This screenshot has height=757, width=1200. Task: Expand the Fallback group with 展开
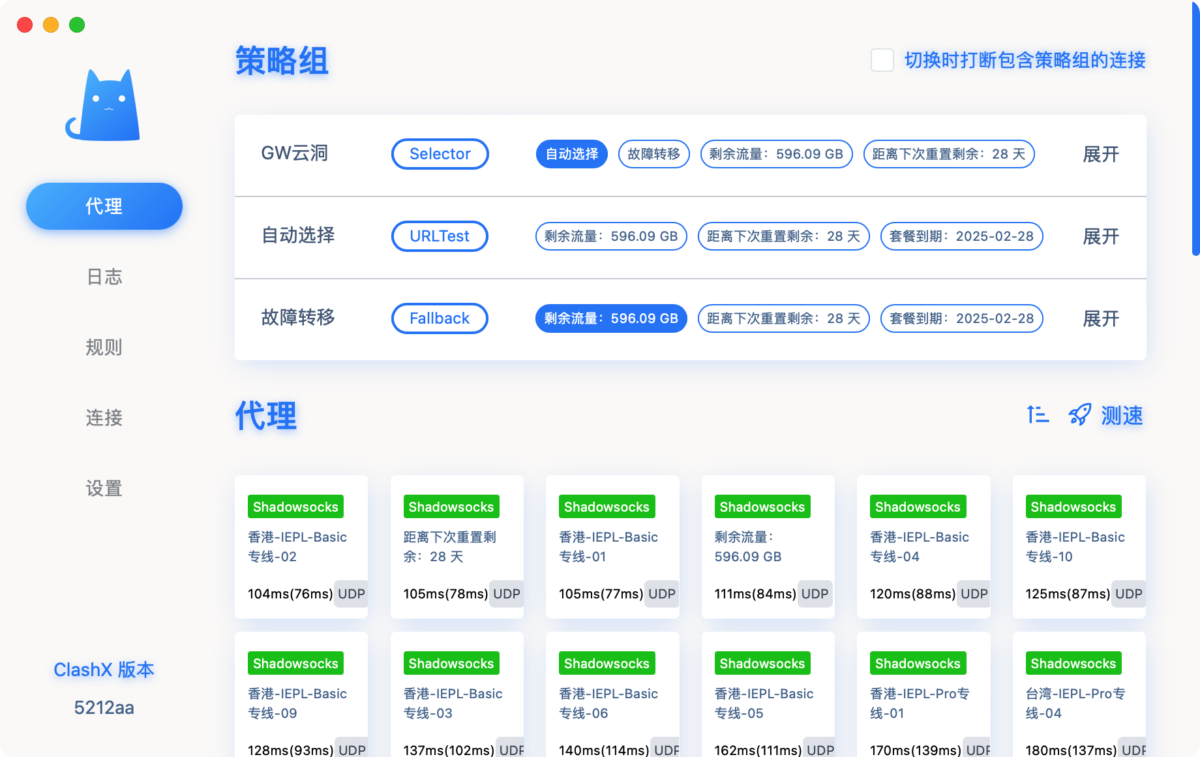tap(1101, 318)
